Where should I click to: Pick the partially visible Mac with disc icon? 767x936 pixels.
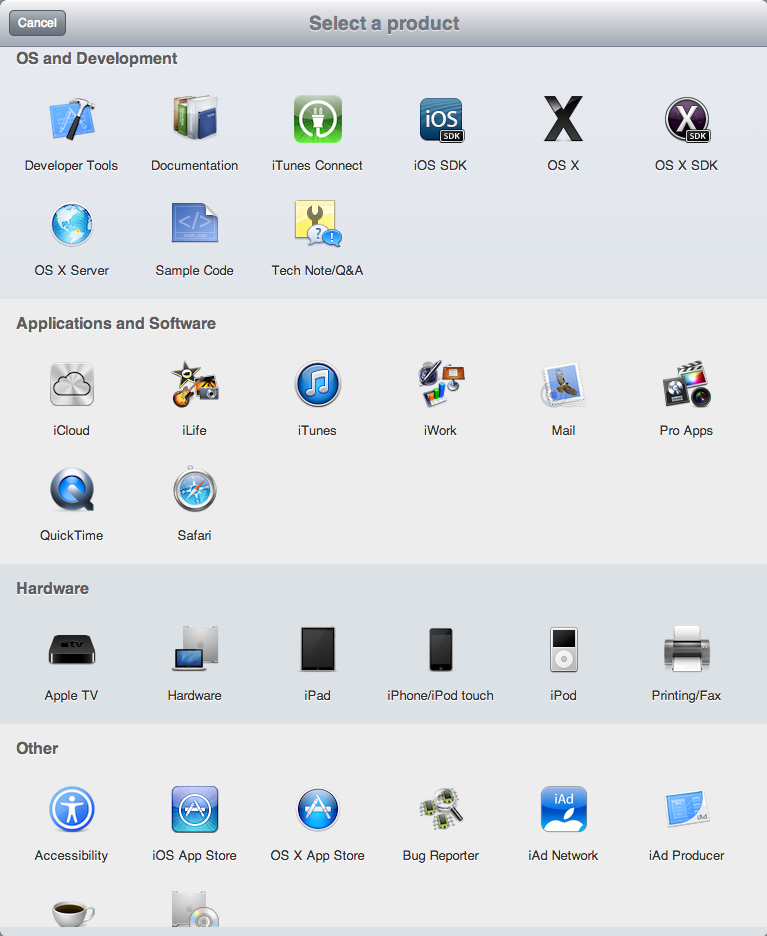(x=195, y=909)
